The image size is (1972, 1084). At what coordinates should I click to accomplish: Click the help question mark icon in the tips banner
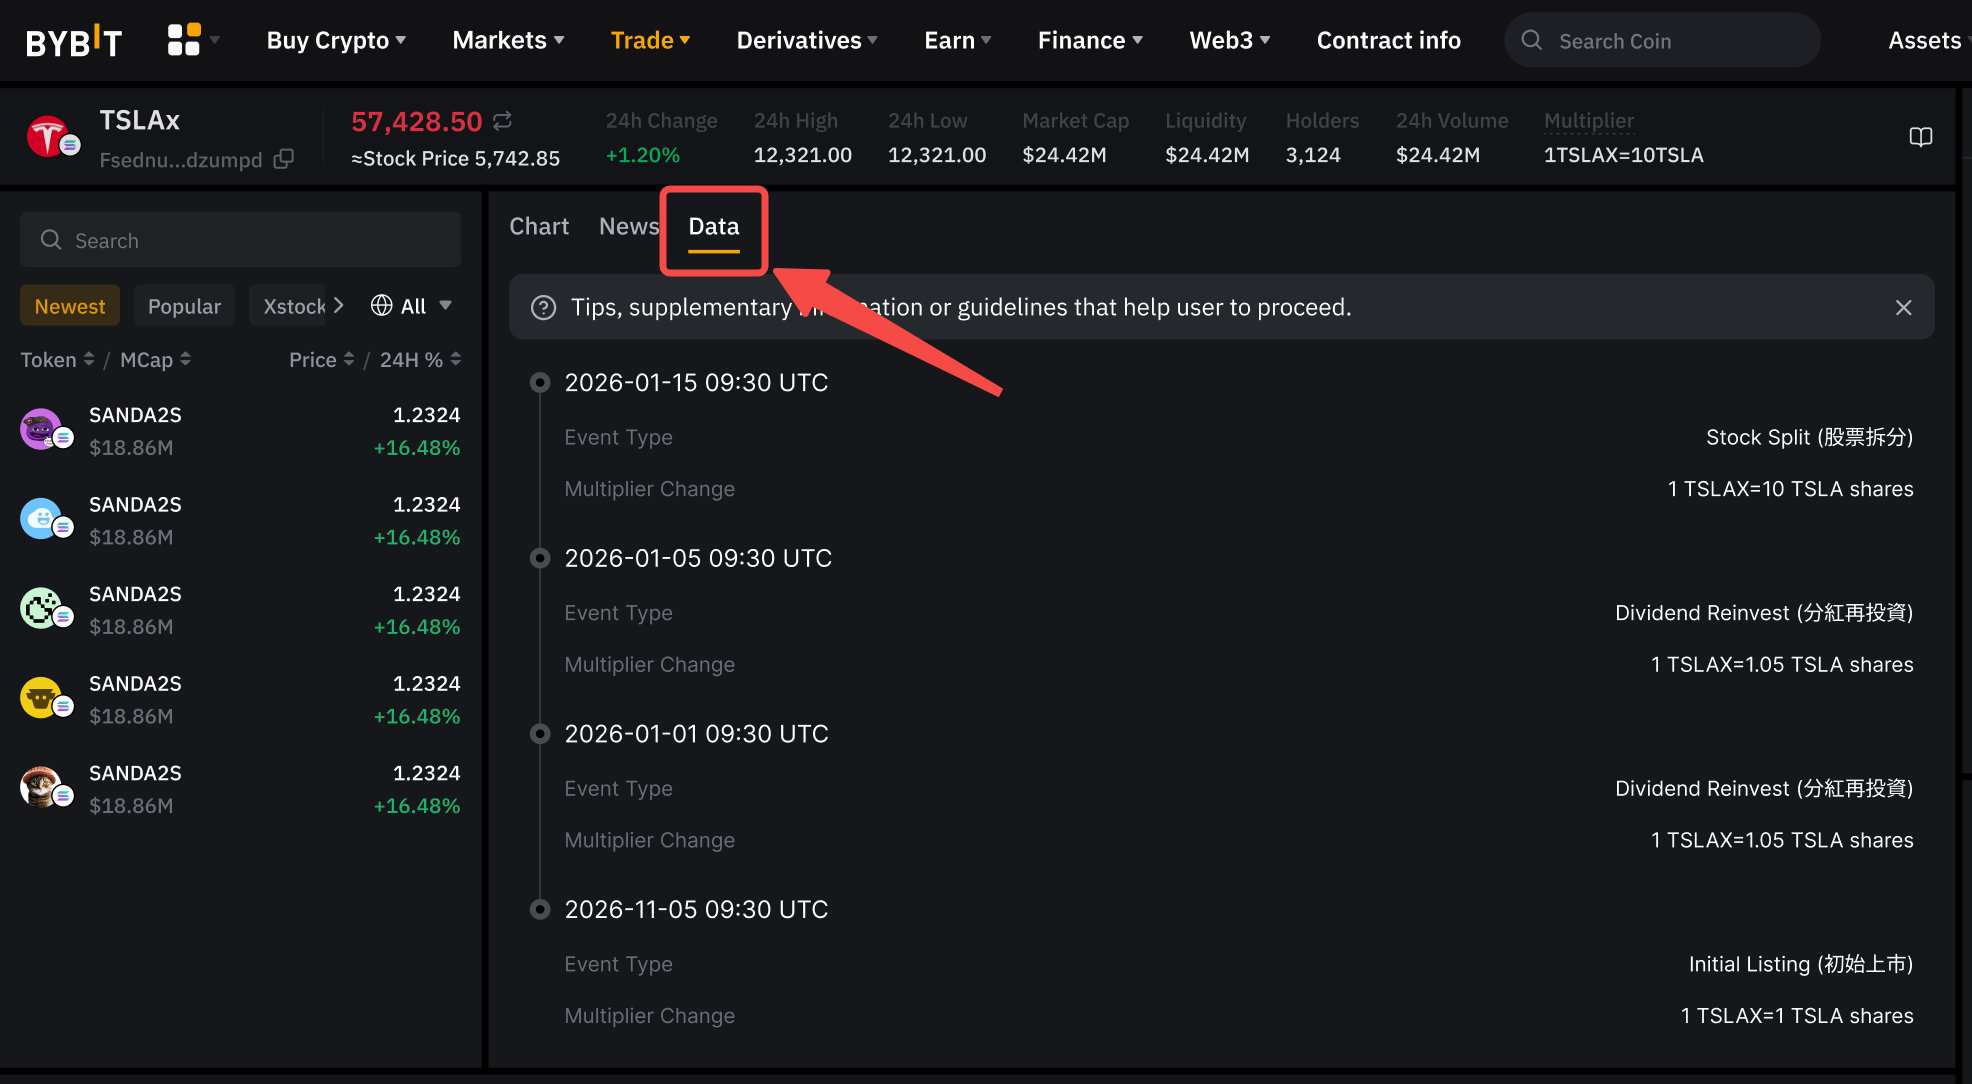coord(543,307)
